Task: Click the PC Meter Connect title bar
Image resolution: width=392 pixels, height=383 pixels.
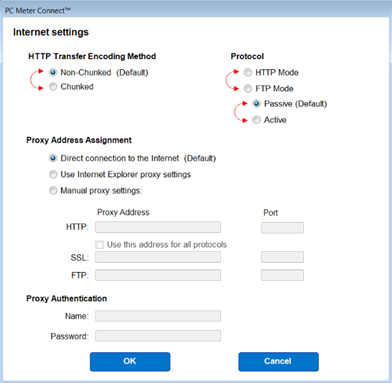Action: coord(196,10)
